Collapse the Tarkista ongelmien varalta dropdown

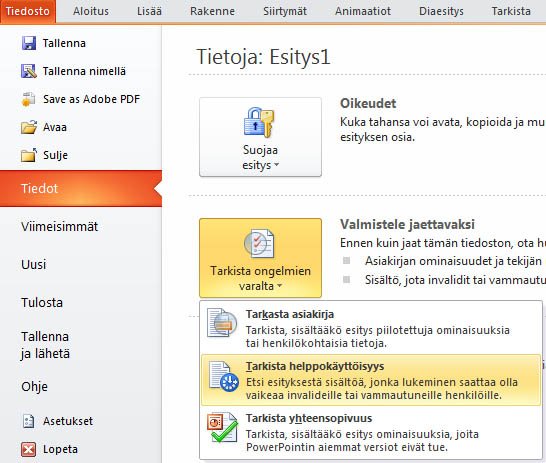pyautogui.click(x=260, y=258)
